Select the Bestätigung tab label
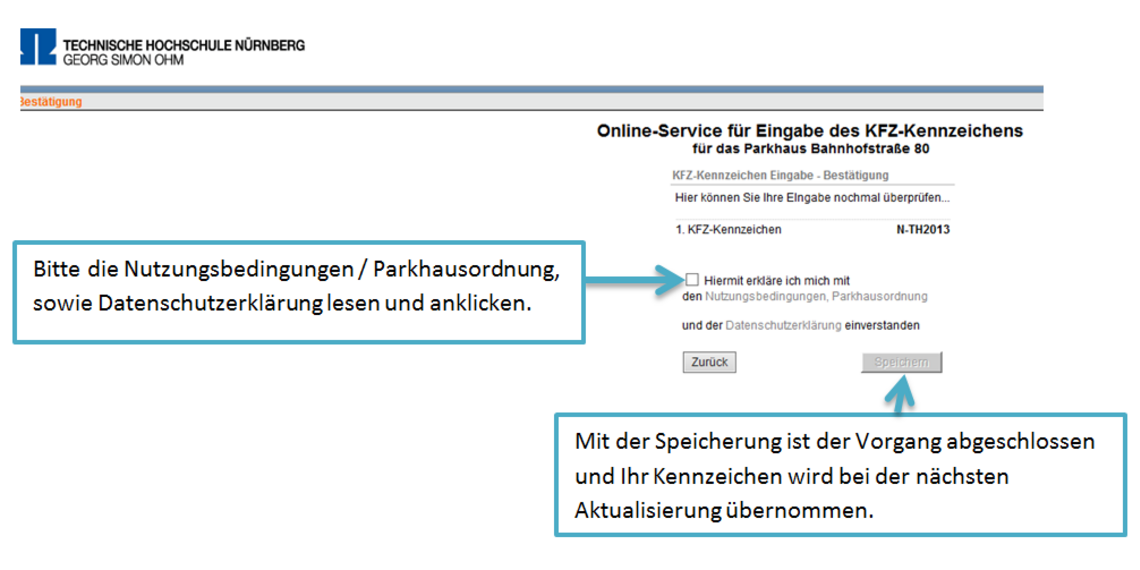Screen dimensions: 1140x570 [49, 102]
